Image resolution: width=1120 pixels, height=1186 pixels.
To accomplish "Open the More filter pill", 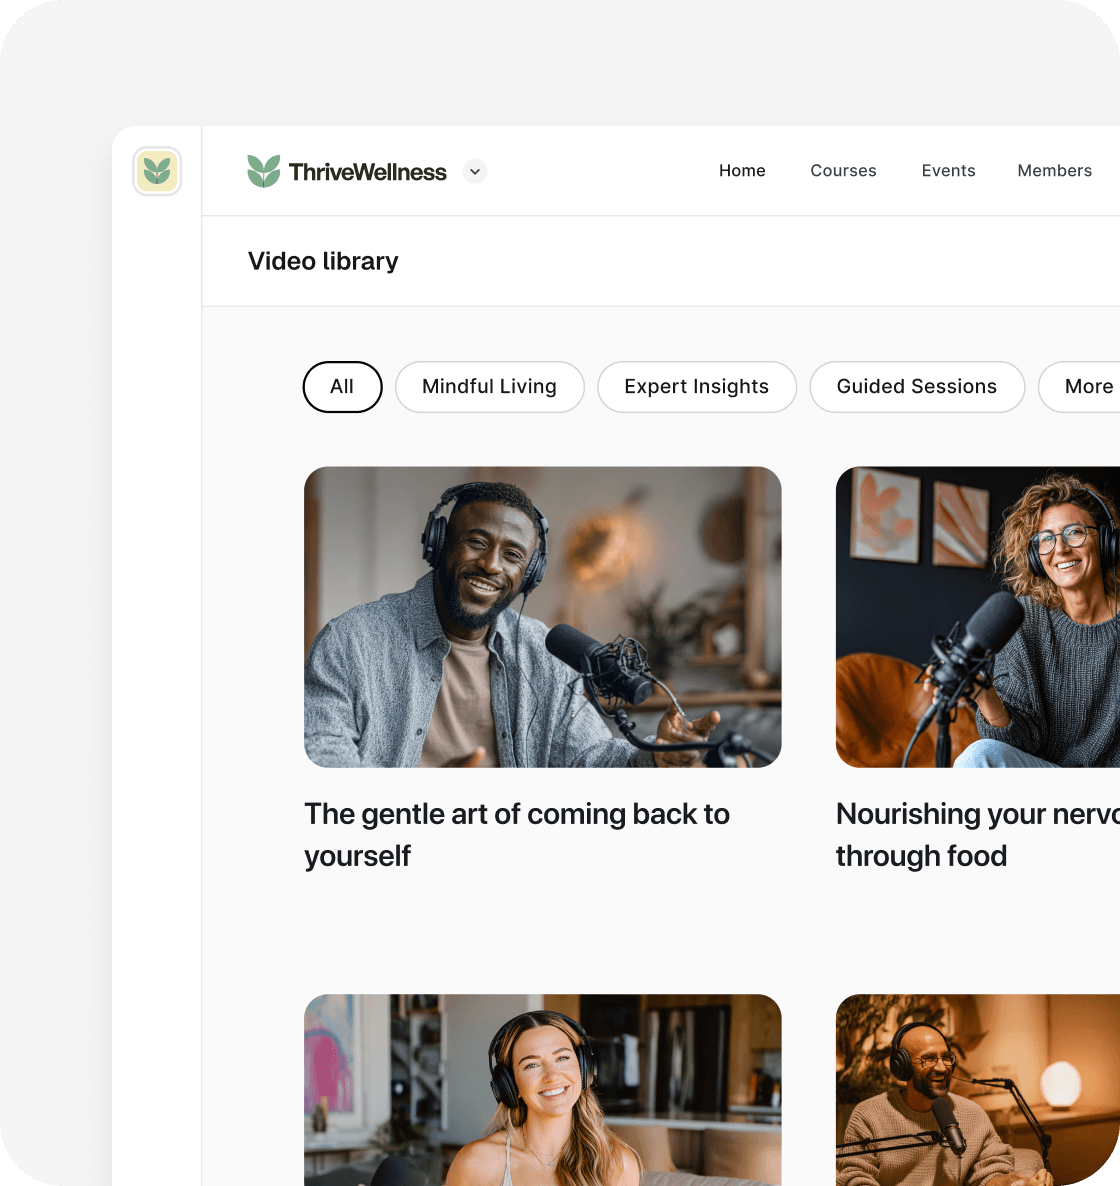I will pos(1079,387).
